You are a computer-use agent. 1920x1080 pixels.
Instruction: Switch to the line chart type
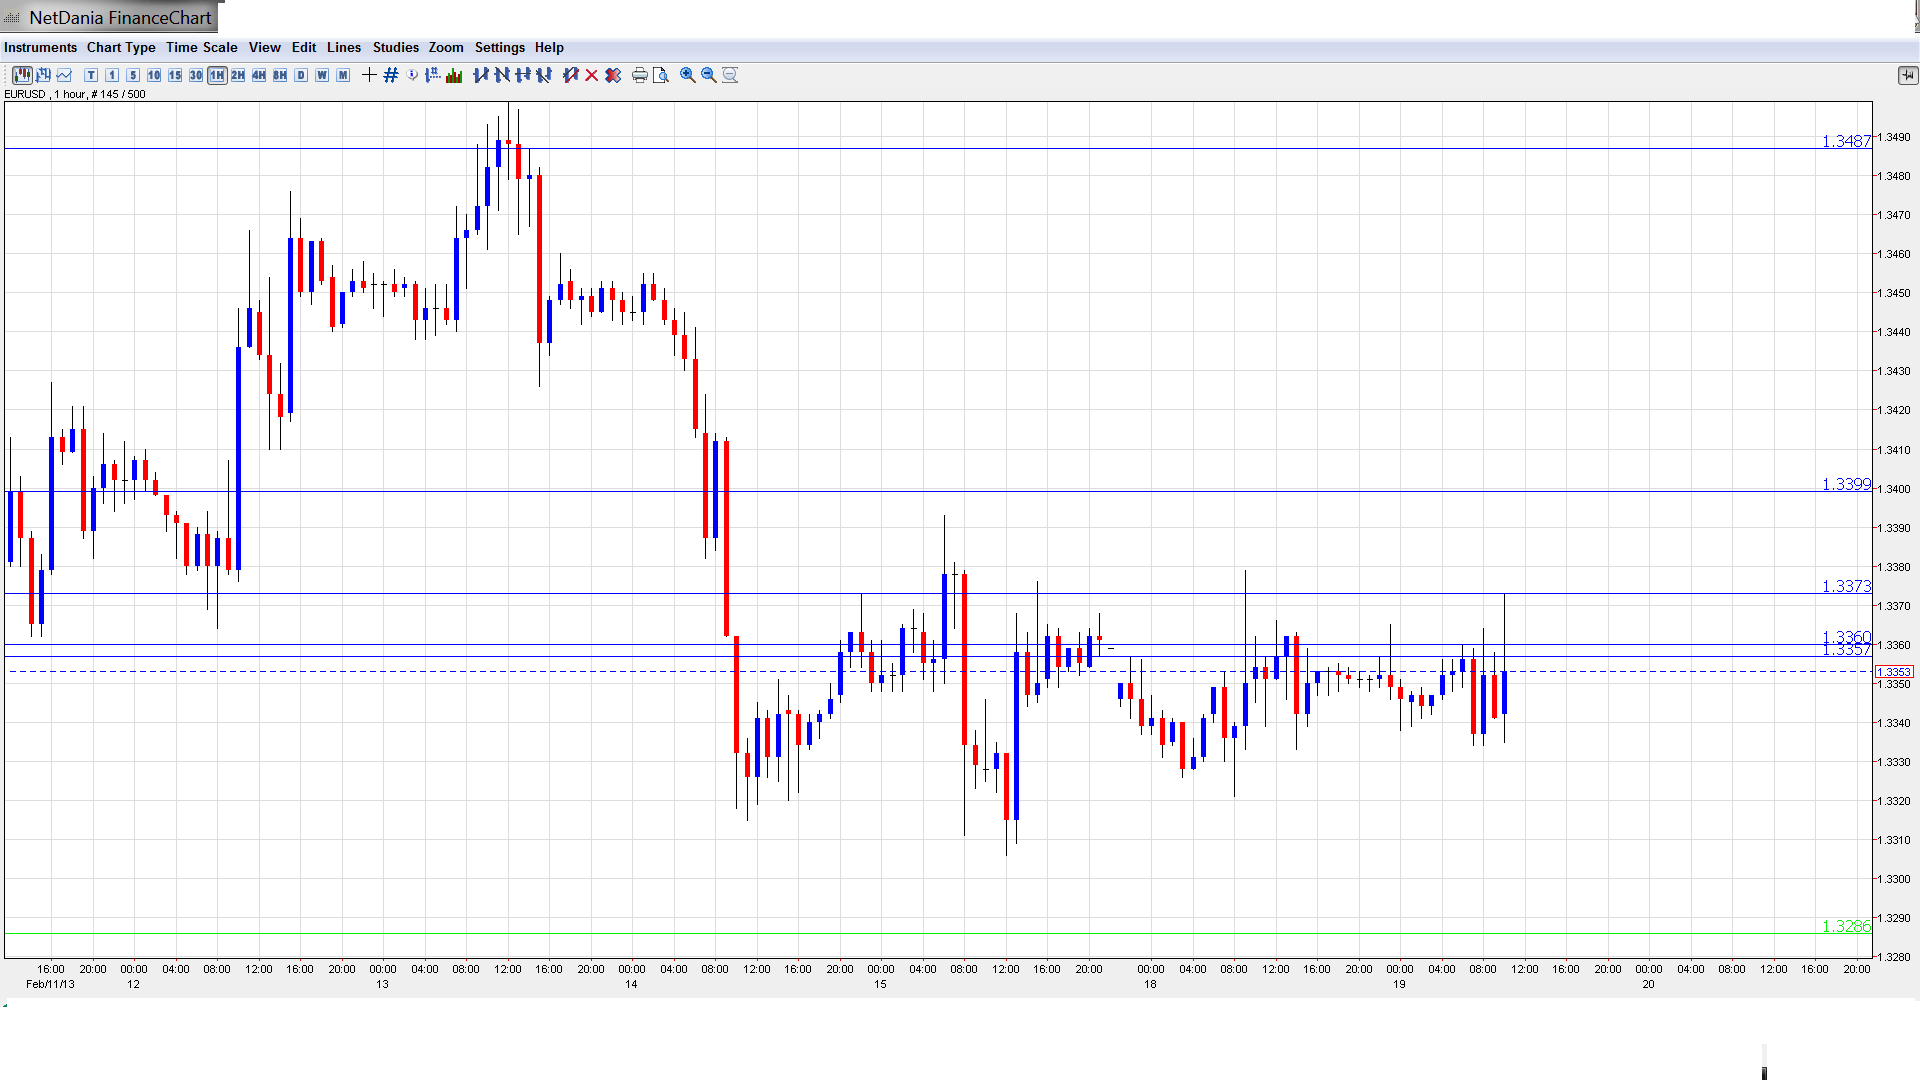point(64,75)
